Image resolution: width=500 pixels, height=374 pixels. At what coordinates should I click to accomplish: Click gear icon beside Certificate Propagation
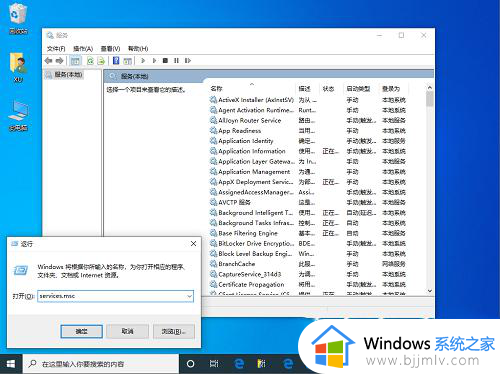(213, 284)
